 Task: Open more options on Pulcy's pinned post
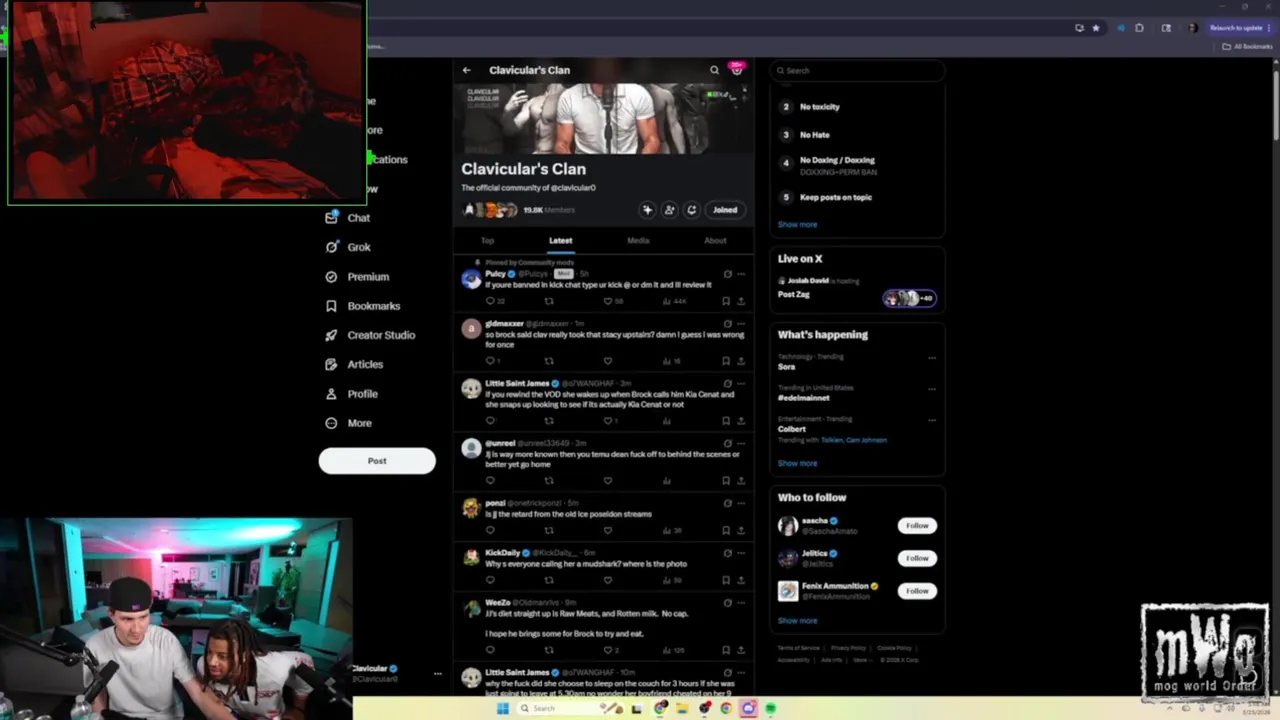pos(741,274)
